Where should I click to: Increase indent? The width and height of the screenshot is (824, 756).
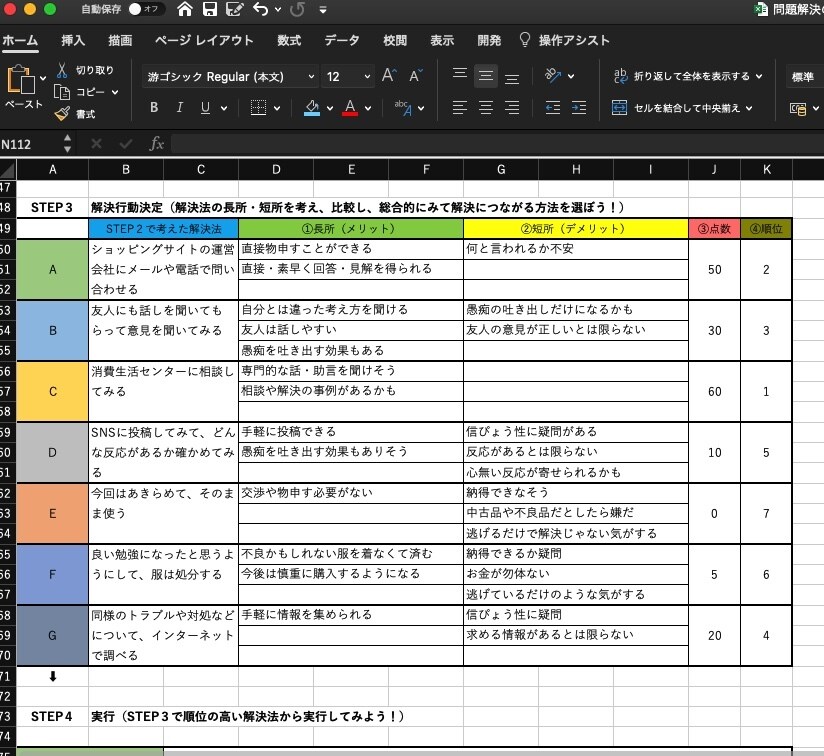coord(579,108)
